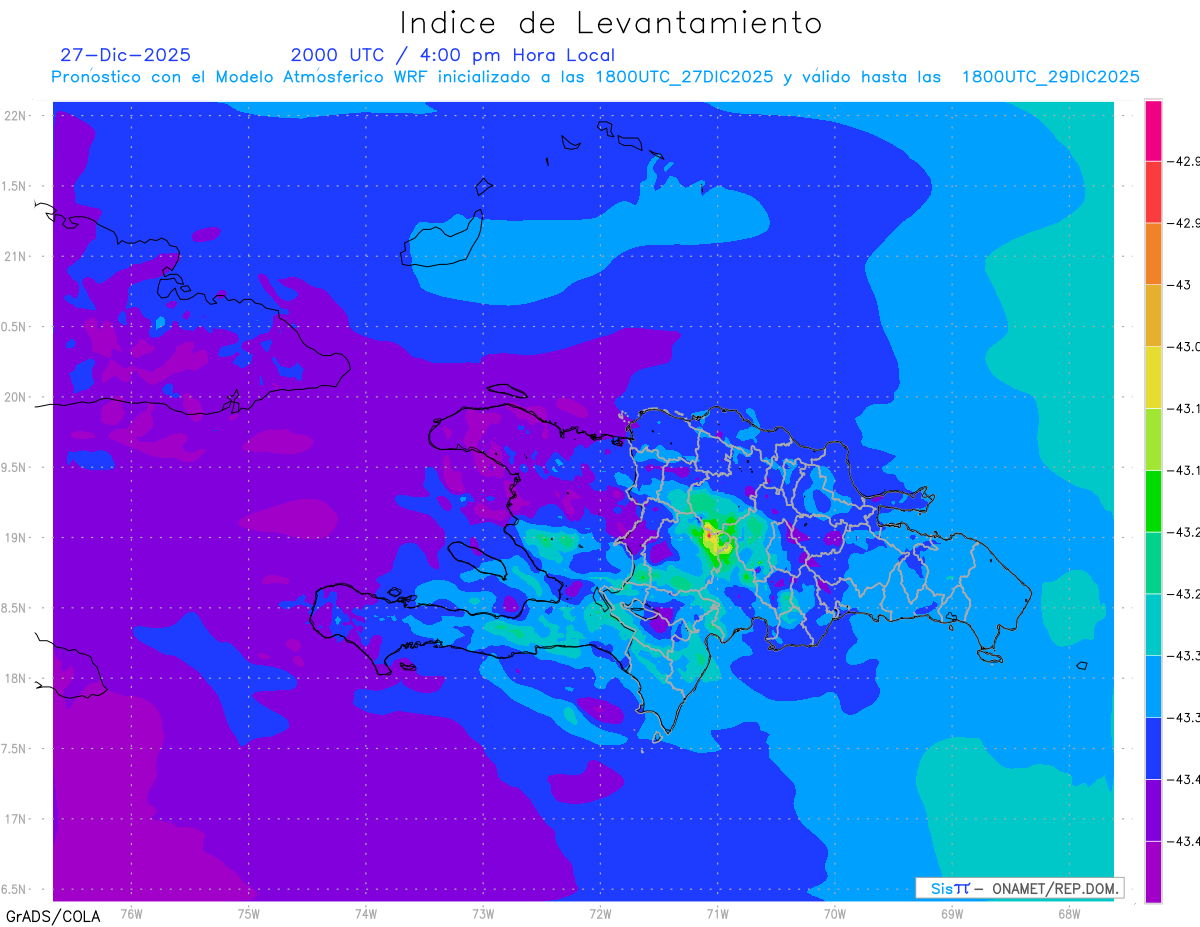Click the royal blue swatch in the color scale
The width and height of the screenshot is (1200, 927).
1153,748
